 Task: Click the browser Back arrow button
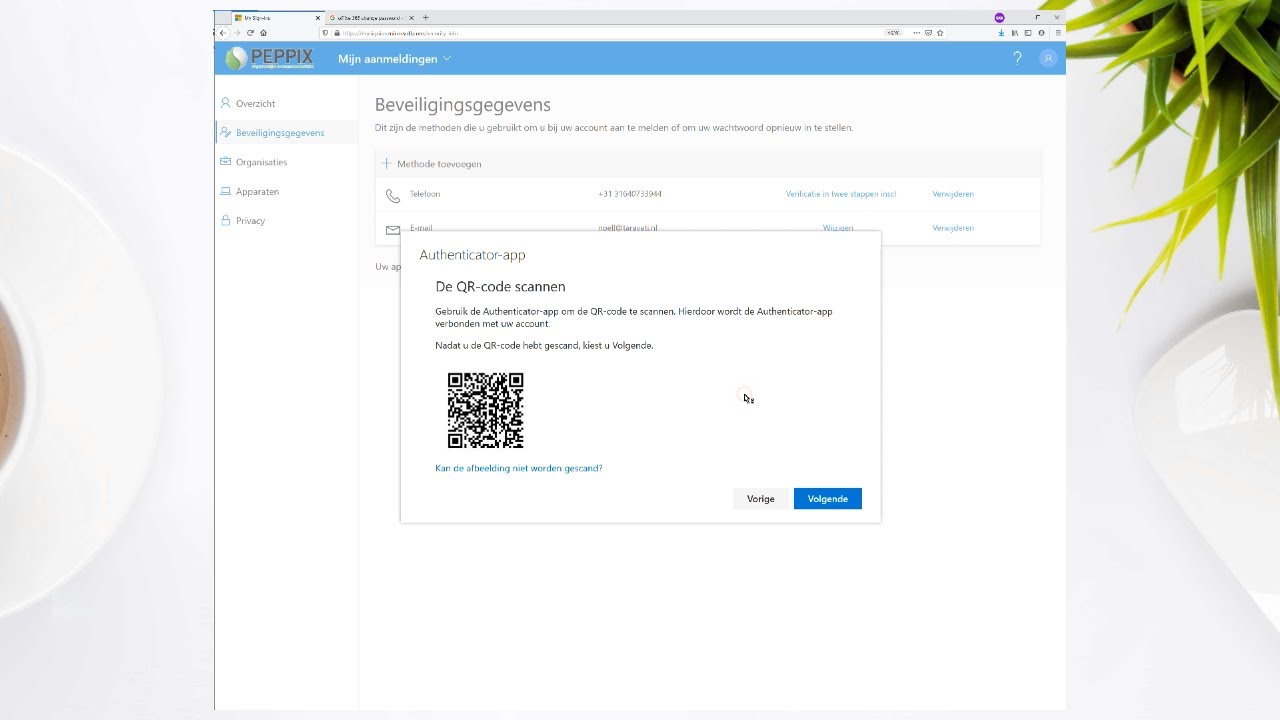pos(223,33)
